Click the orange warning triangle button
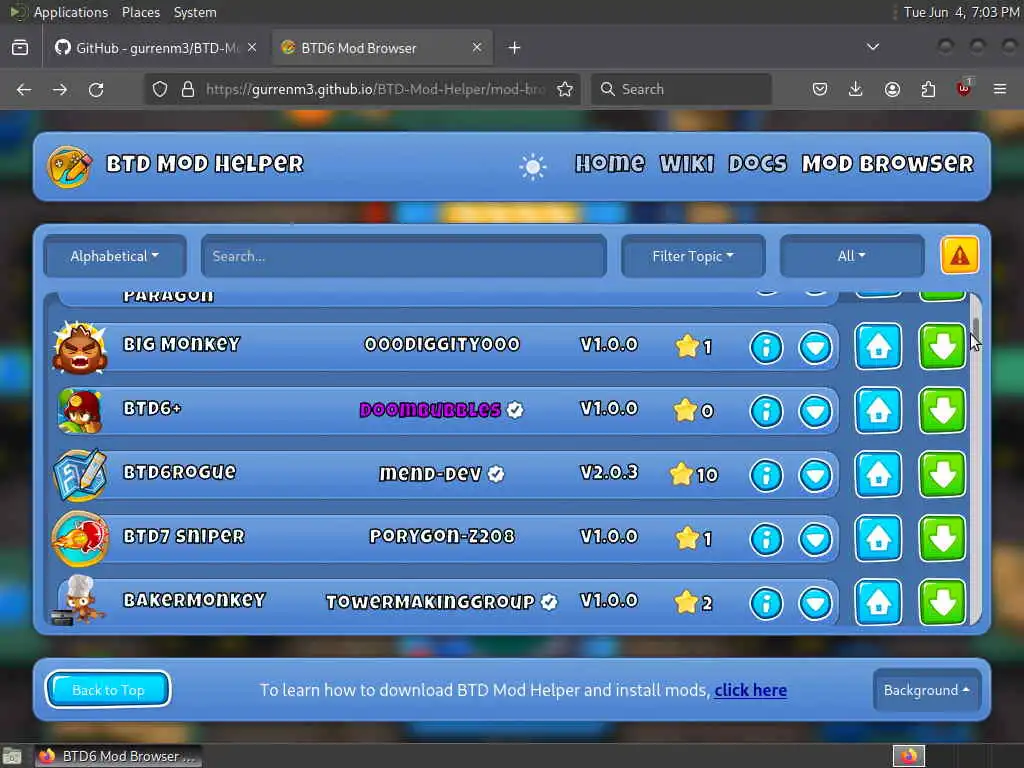 click(959, 255)
